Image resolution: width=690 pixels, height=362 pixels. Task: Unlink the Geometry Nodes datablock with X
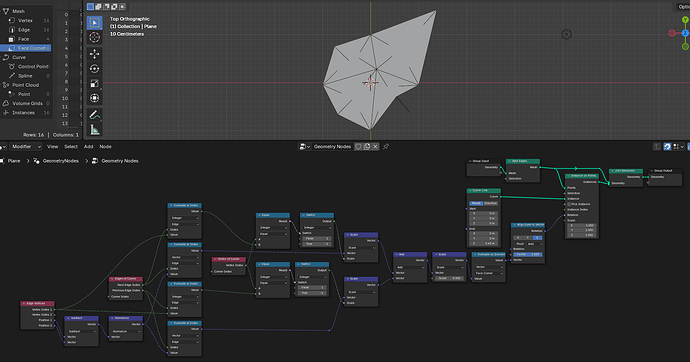click(375, 146)
